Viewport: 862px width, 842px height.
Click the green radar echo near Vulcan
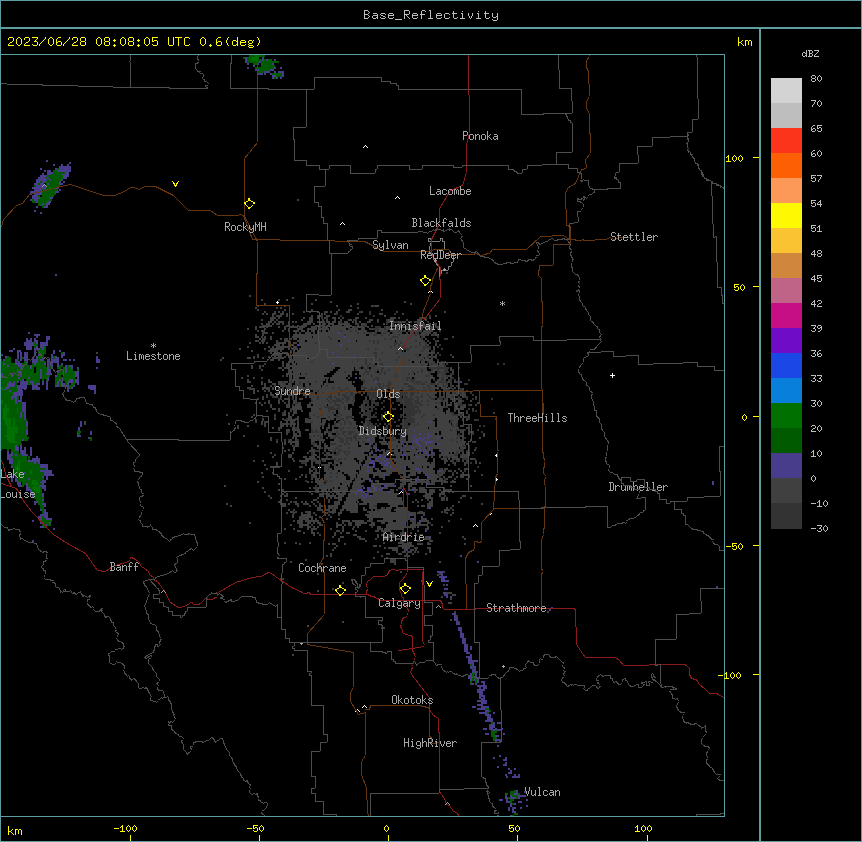514,795
